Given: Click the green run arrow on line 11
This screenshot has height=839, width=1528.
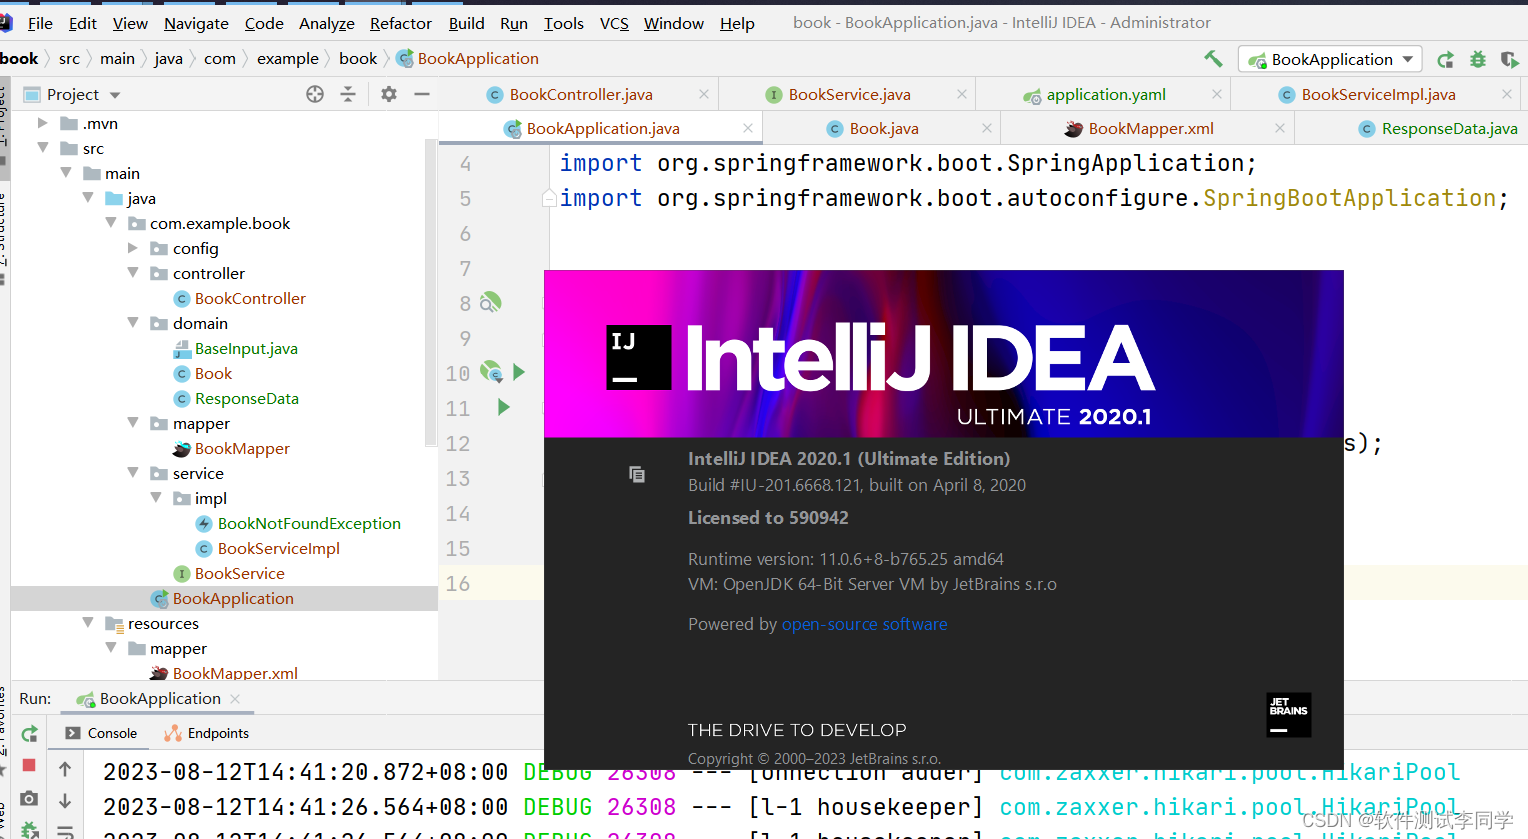Looking at the screenshot, I should (504, 407).
